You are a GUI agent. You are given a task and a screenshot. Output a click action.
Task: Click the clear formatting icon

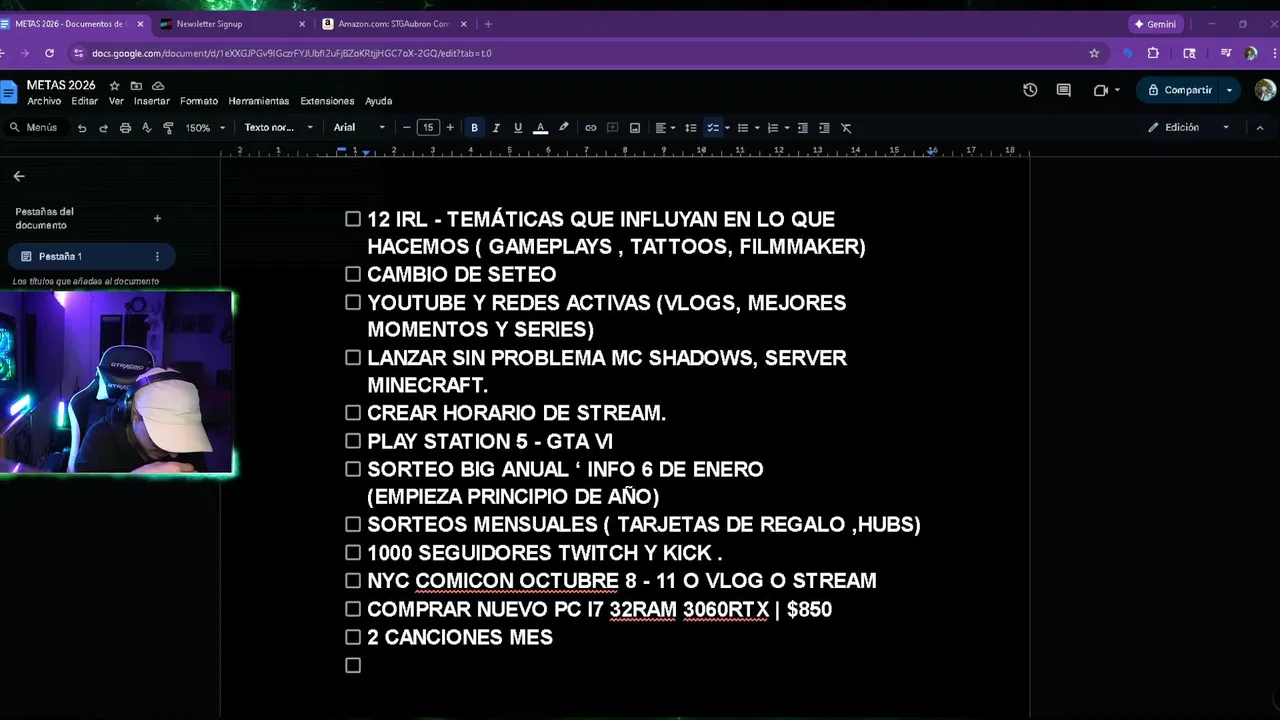[846, 128]
